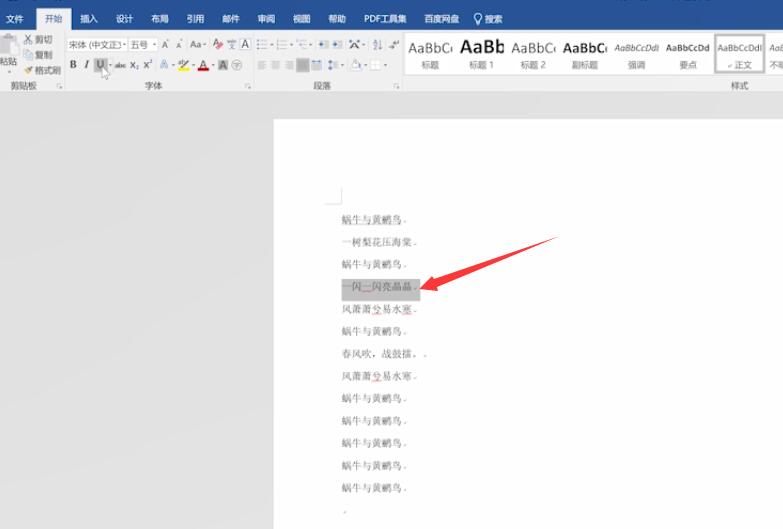
Task: Click the 搜索 search box
Action: 488,19
